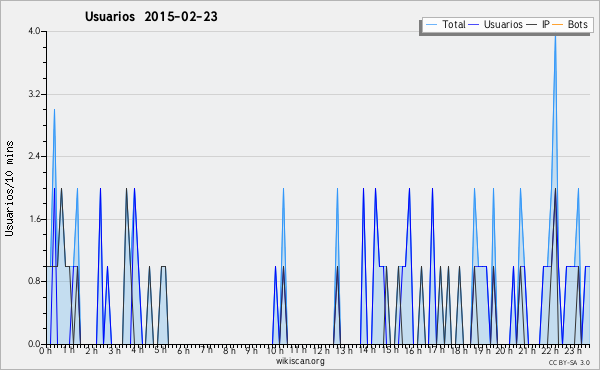Click the 16 h axis label
The height and width of the screenshot is (370, 600).
pyautogui.click(x=413, y=351)
